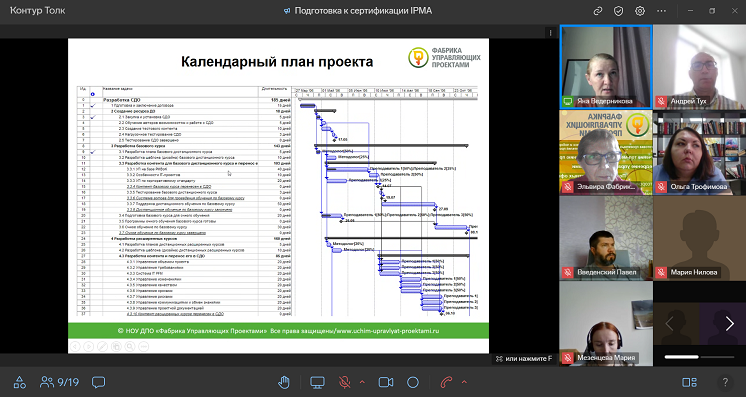
Task: Open participants list 9/19
Action: click(x=59, y=382)
